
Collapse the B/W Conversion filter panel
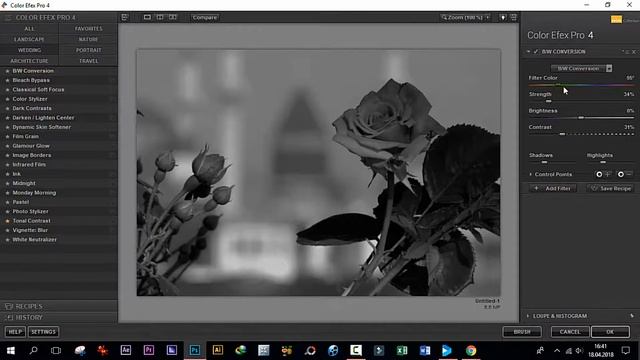click(x=528, y=51)
